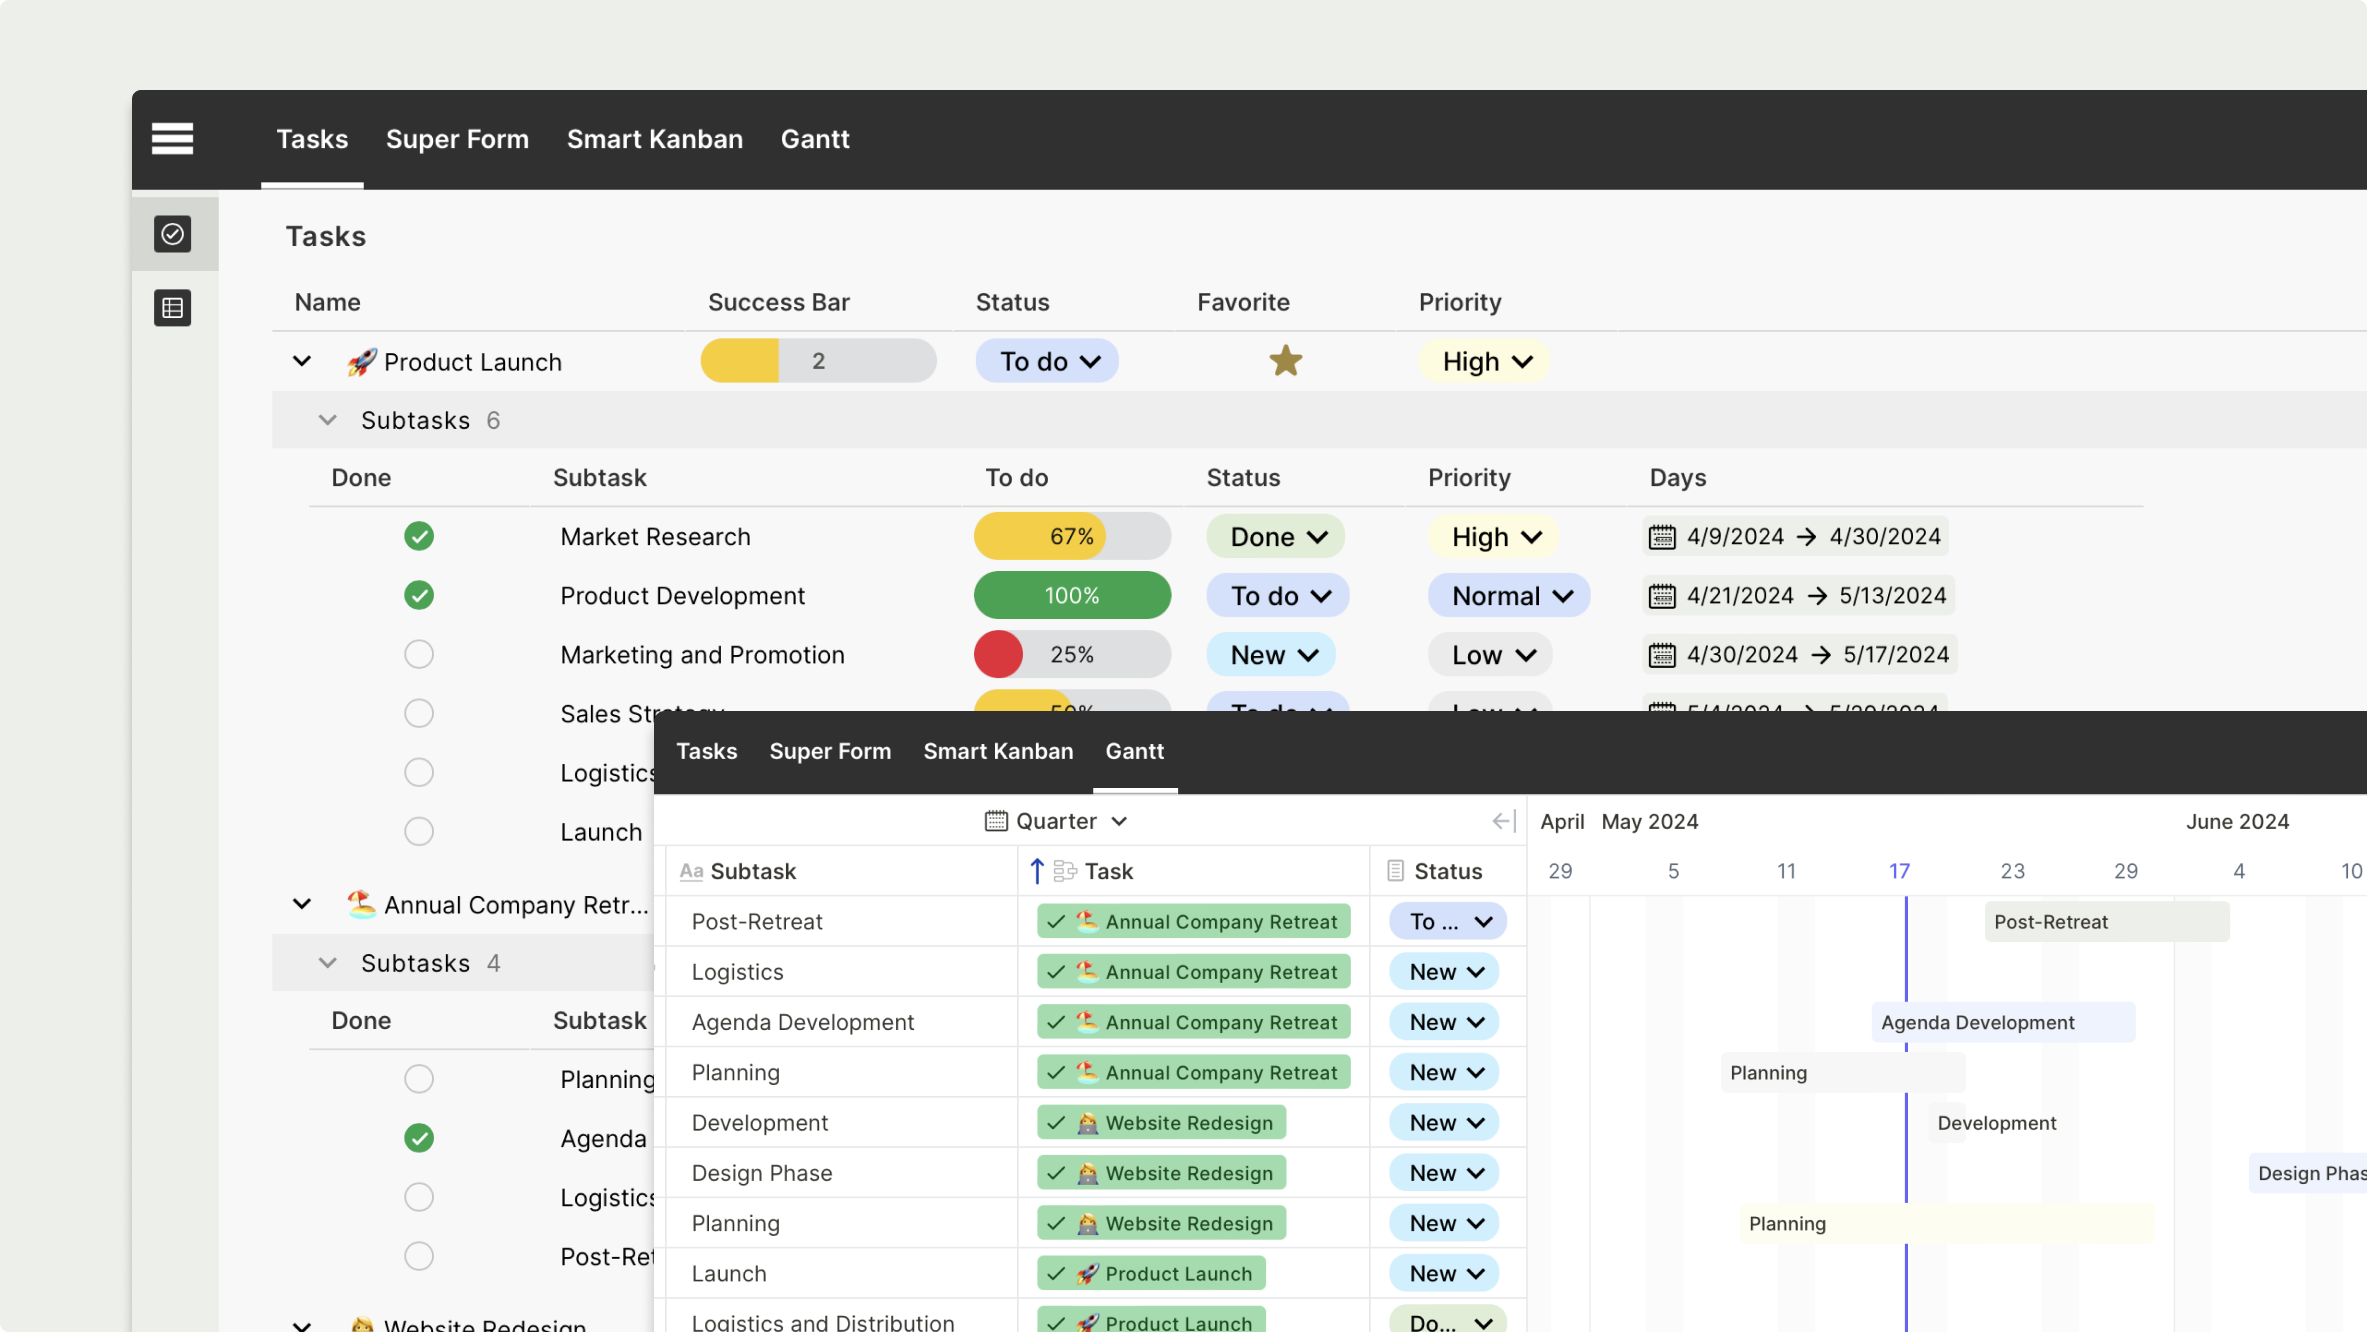Collapse the Product Launch task row

(x=301, y=361)
